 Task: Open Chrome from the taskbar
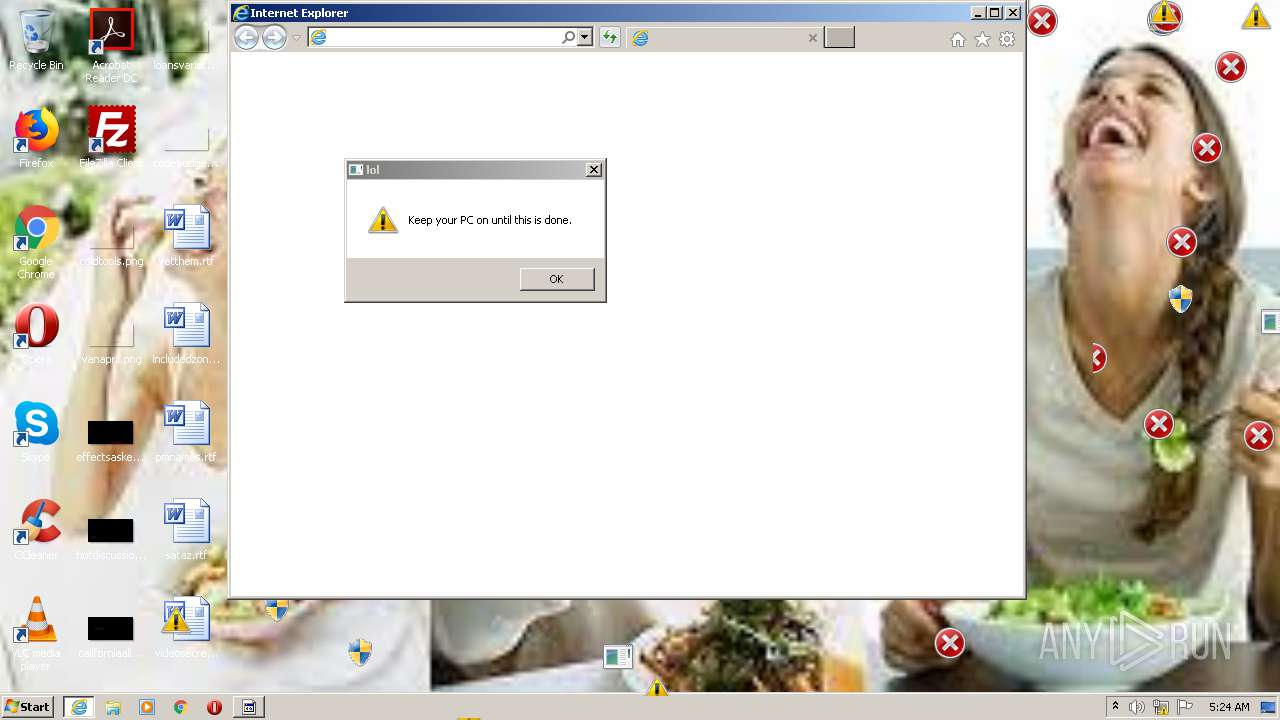click(181, 707)
